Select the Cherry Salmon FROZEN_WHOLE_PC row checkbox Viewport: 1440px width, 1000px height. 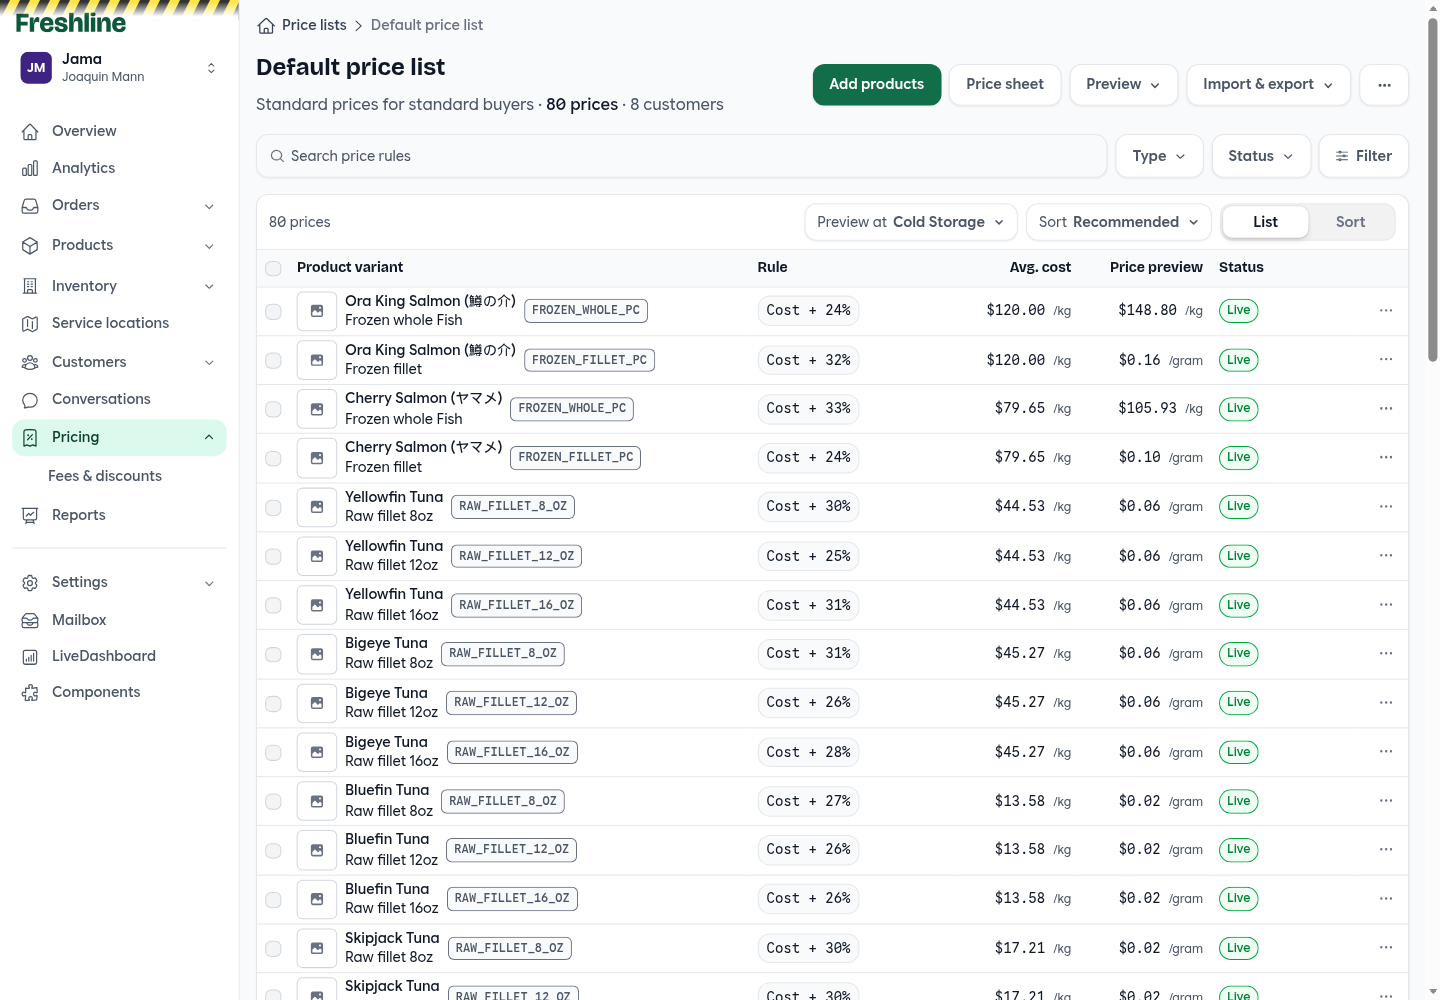coord(273,409)
